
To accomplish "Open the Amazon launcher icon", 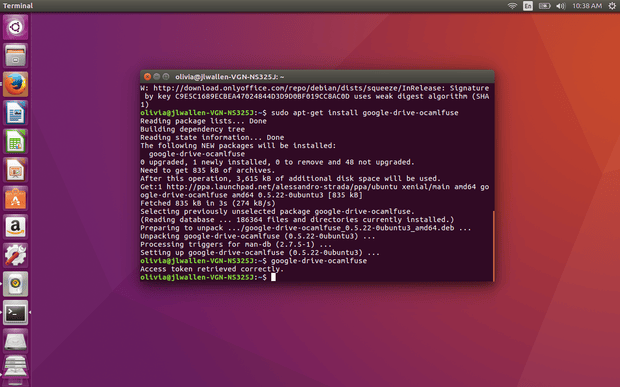I will tap(15, 227).
